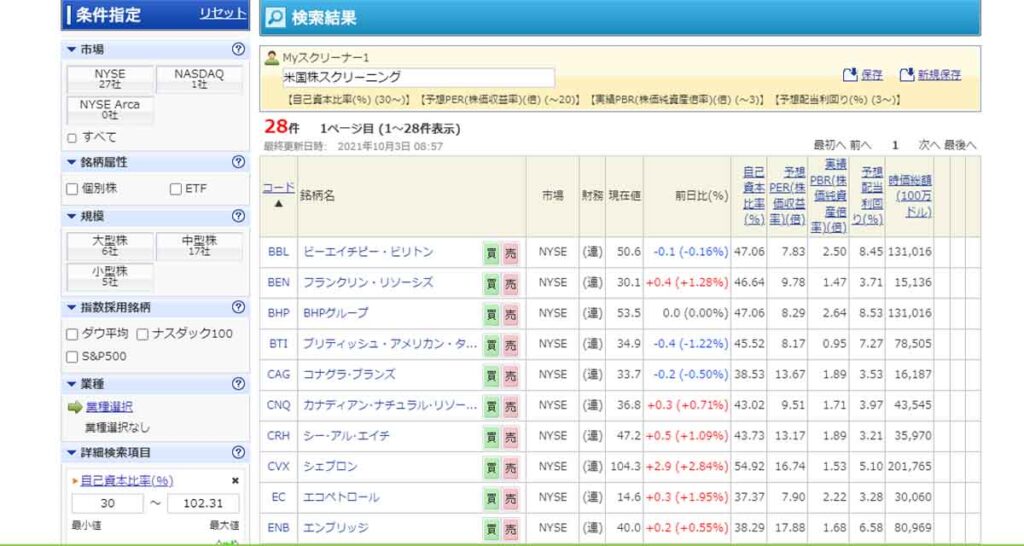Image resolution: width=1024 pixels, height=546 pixels.
Task: Click the green arrow beside 業種選択
Action: (74, 407)
